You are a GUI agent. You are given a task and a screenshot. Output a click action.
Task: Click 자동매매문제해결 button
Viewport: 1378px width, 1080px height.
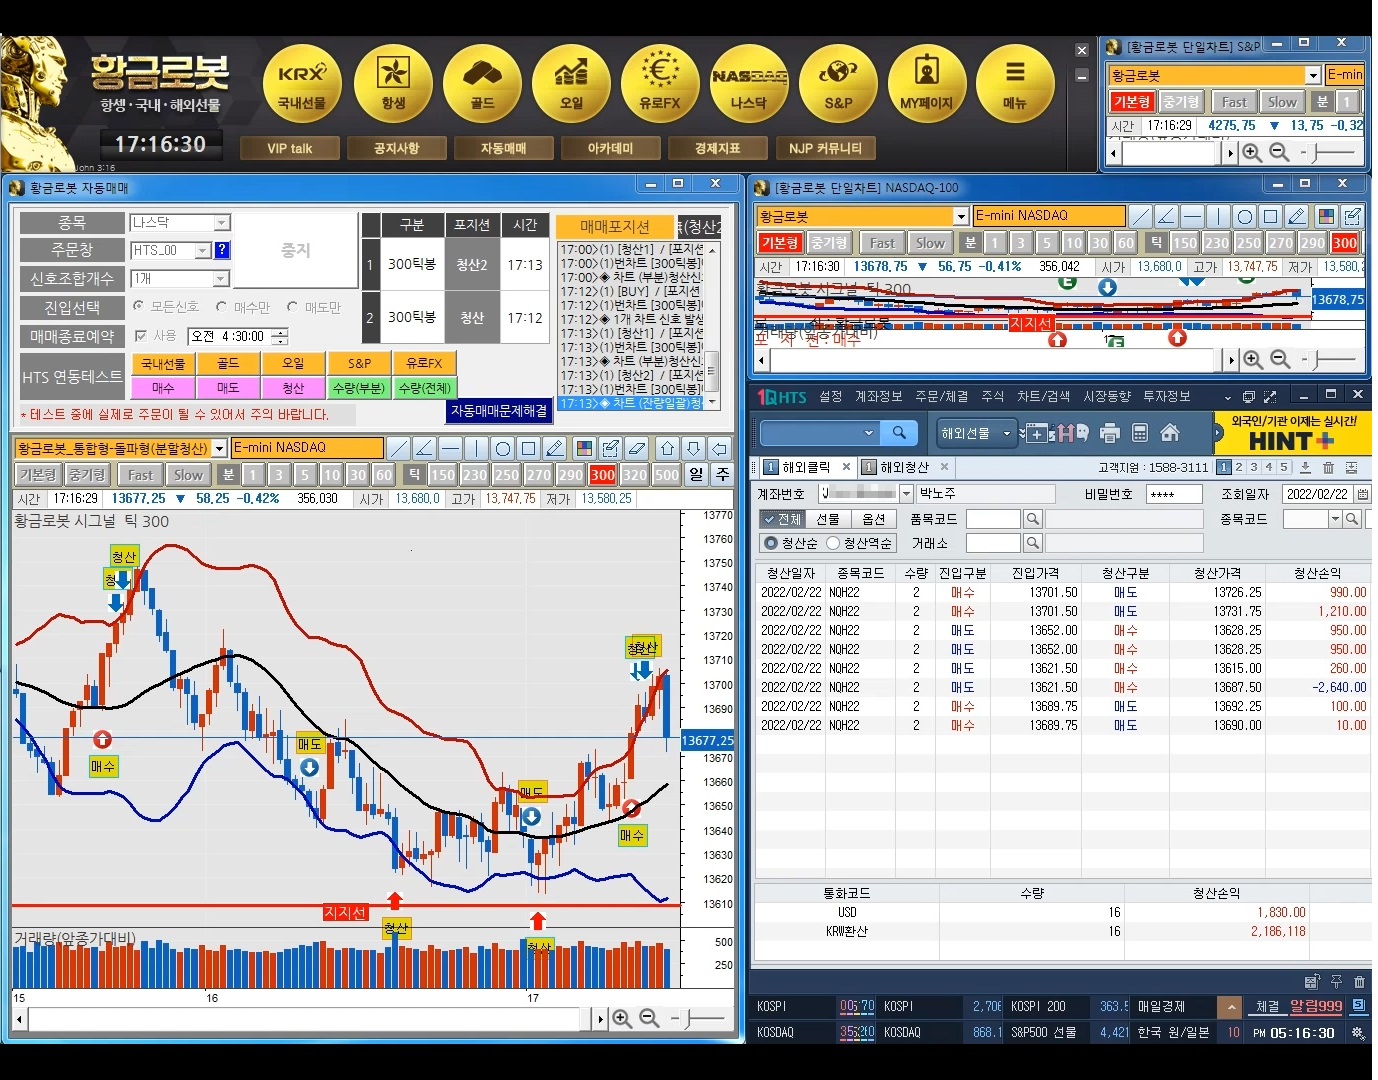click(x=499, y=411)
